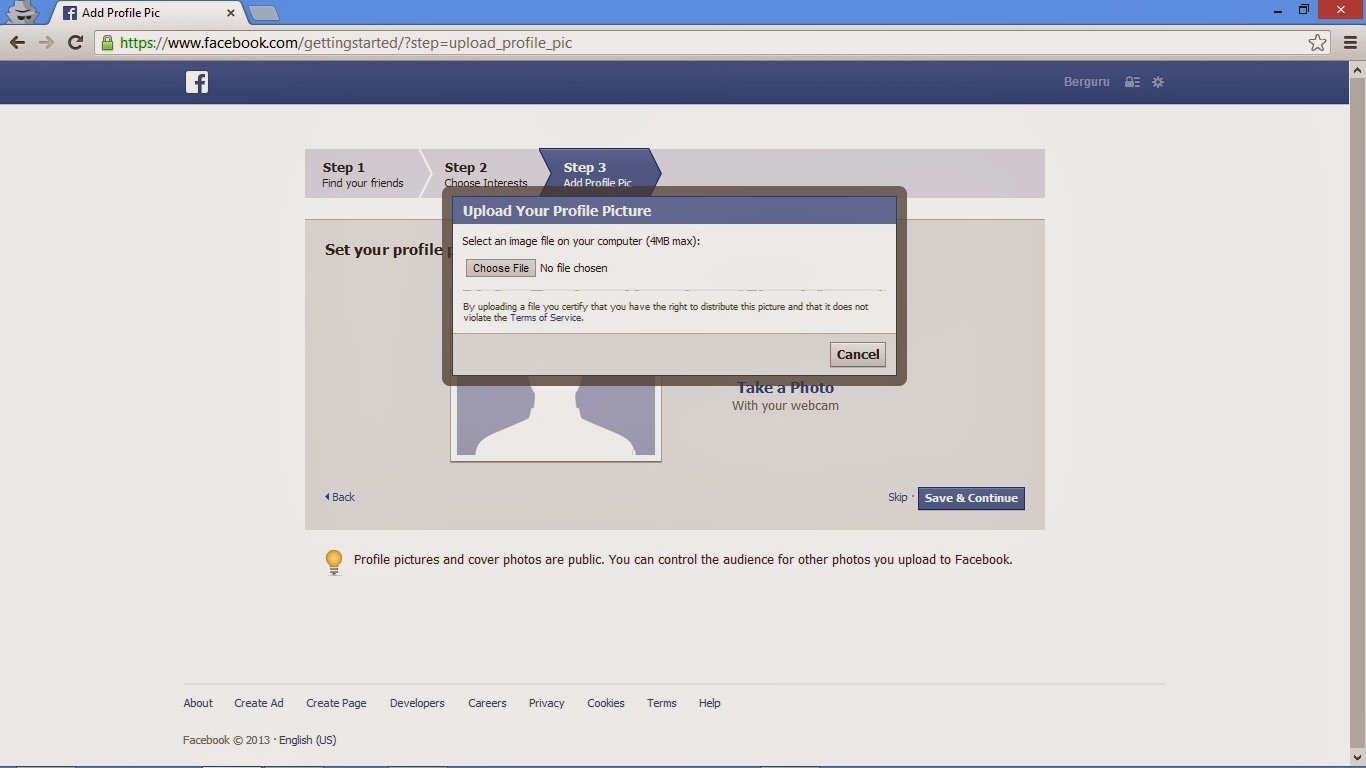
Task: Open the Create Ad footer link
Action: click(259, 703)
